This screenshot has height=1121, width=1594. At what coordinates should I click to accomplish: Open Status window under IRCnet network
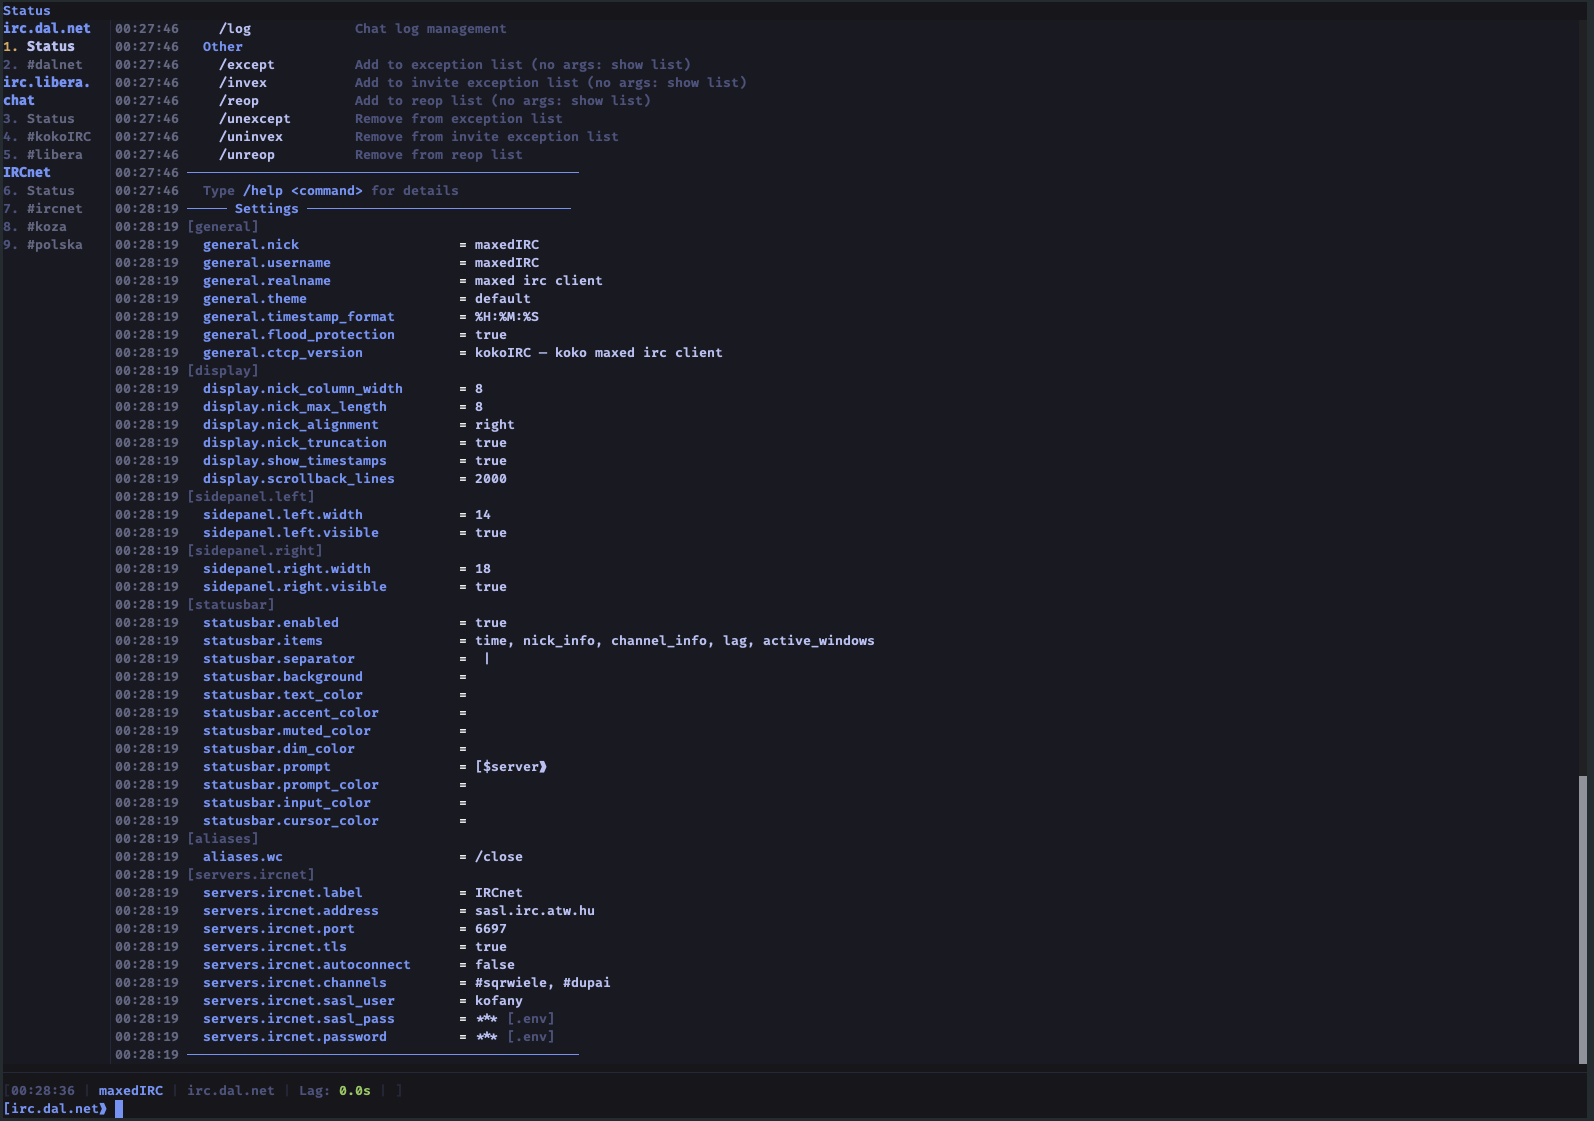pyautogui.click(x=50, y=191)
